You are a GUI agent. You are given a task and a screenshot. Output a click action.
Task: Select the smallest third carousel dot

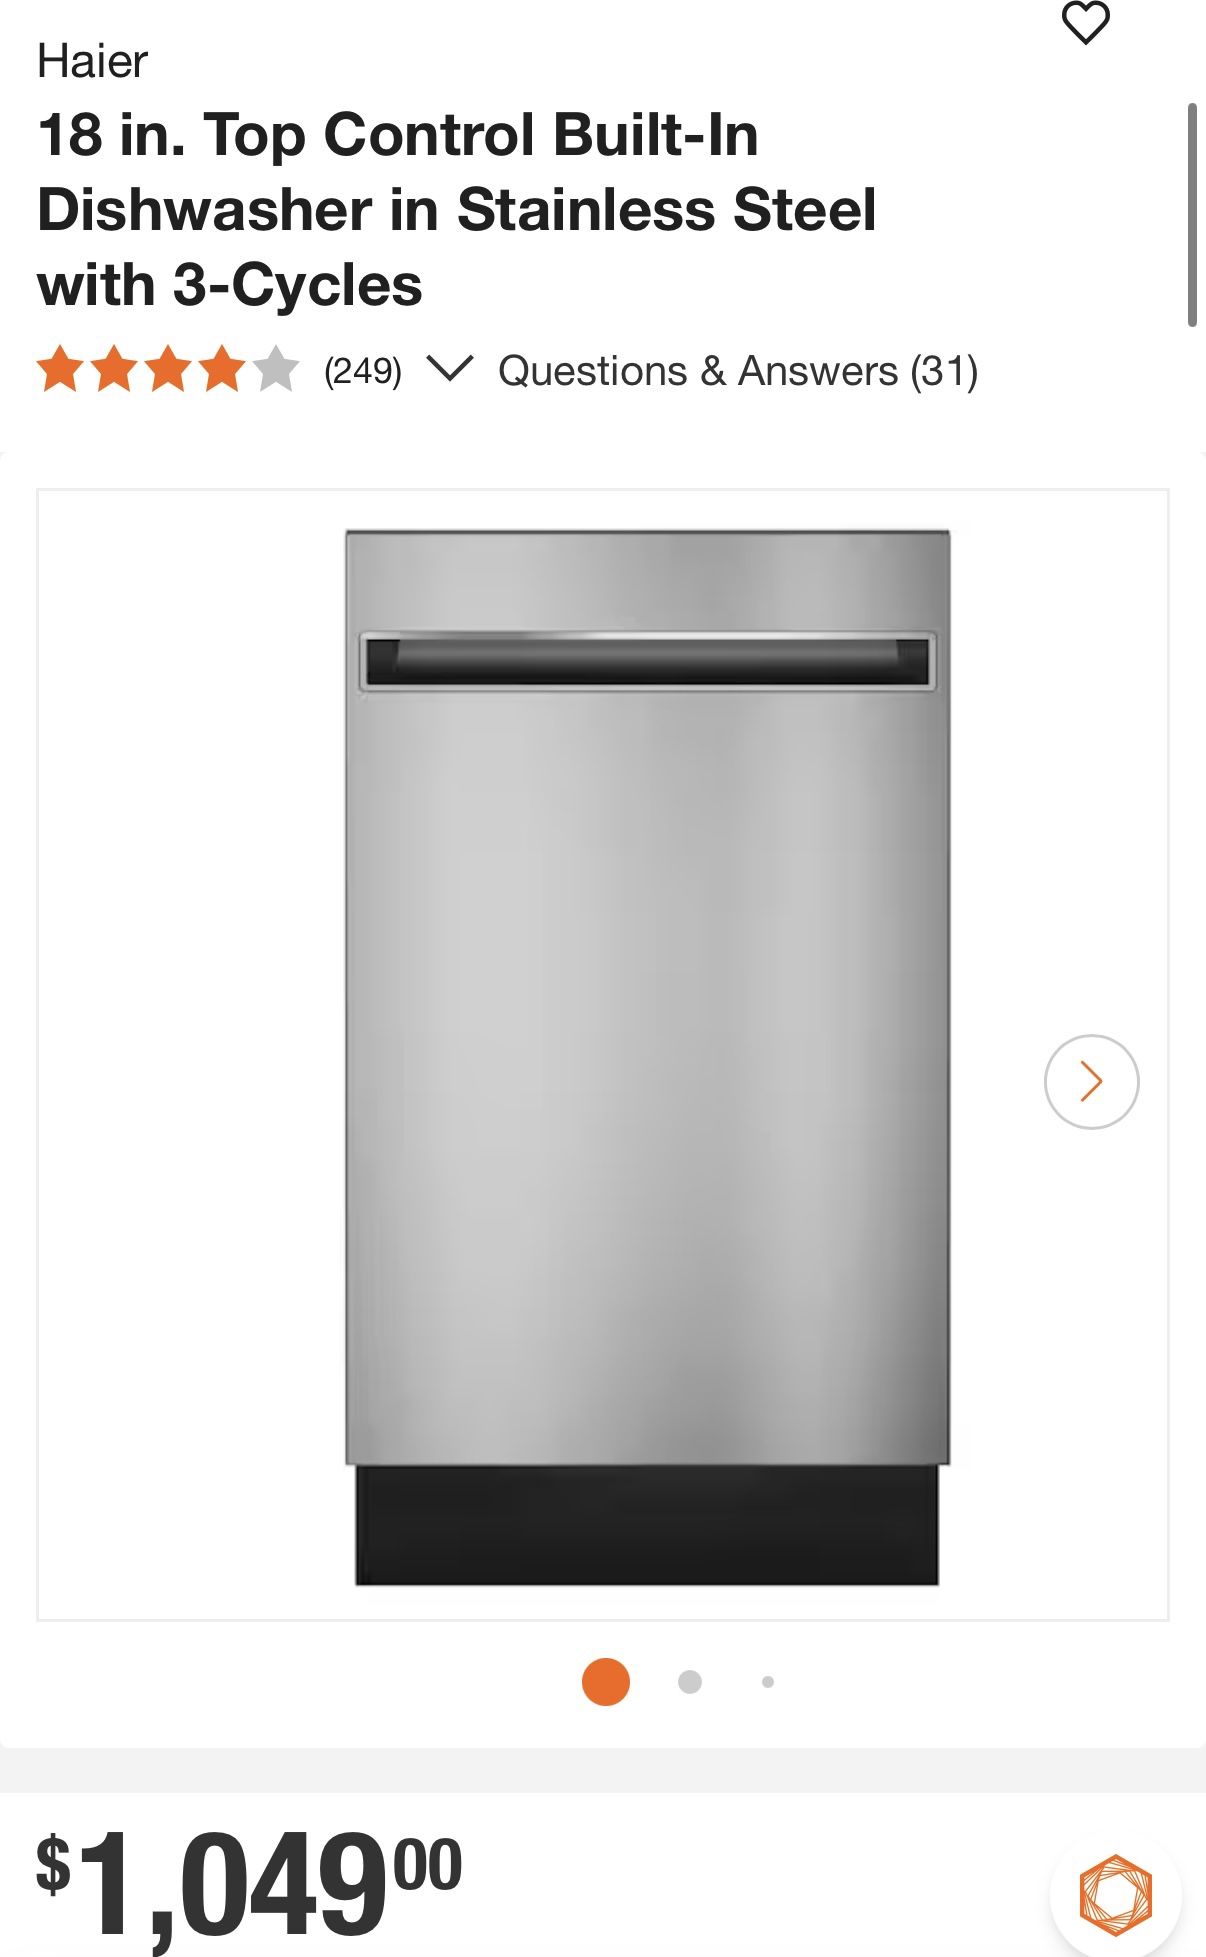pos(768,1682)
